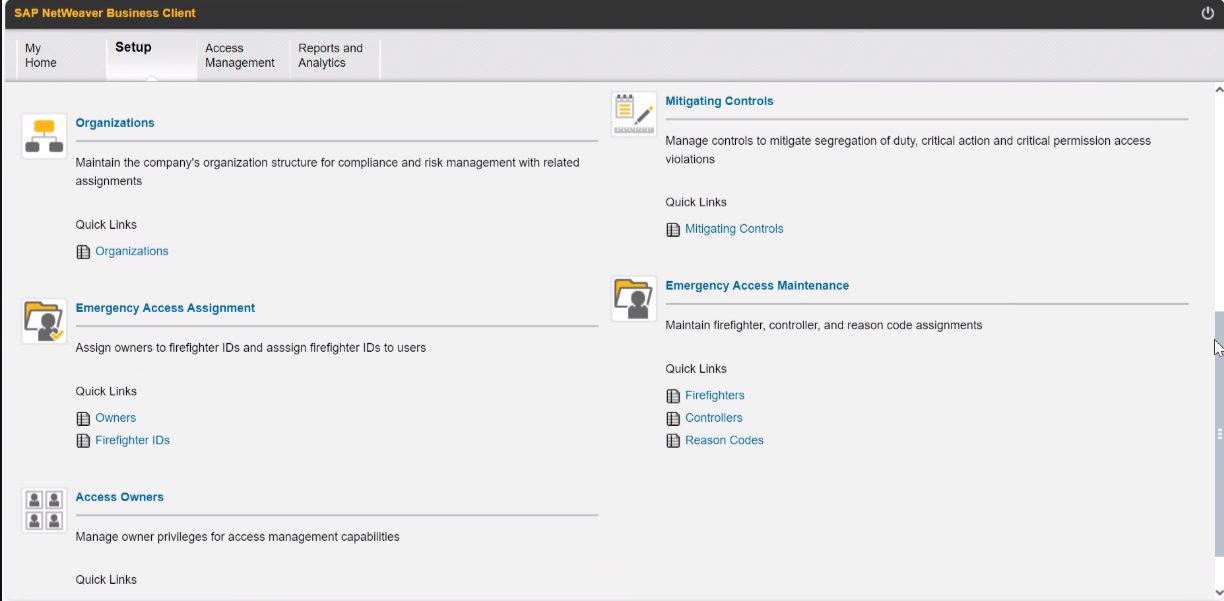1224x601 pixels.
Task: Select the Setup tab
Action: (x=133, y=48)
